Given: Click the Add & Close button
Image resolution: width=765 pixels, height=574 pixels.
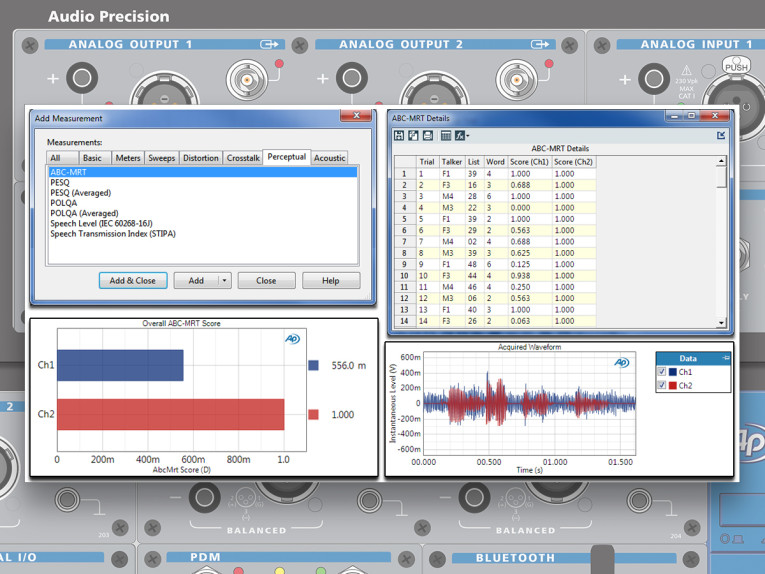Looking at the screenshot, I should (133, 280).
